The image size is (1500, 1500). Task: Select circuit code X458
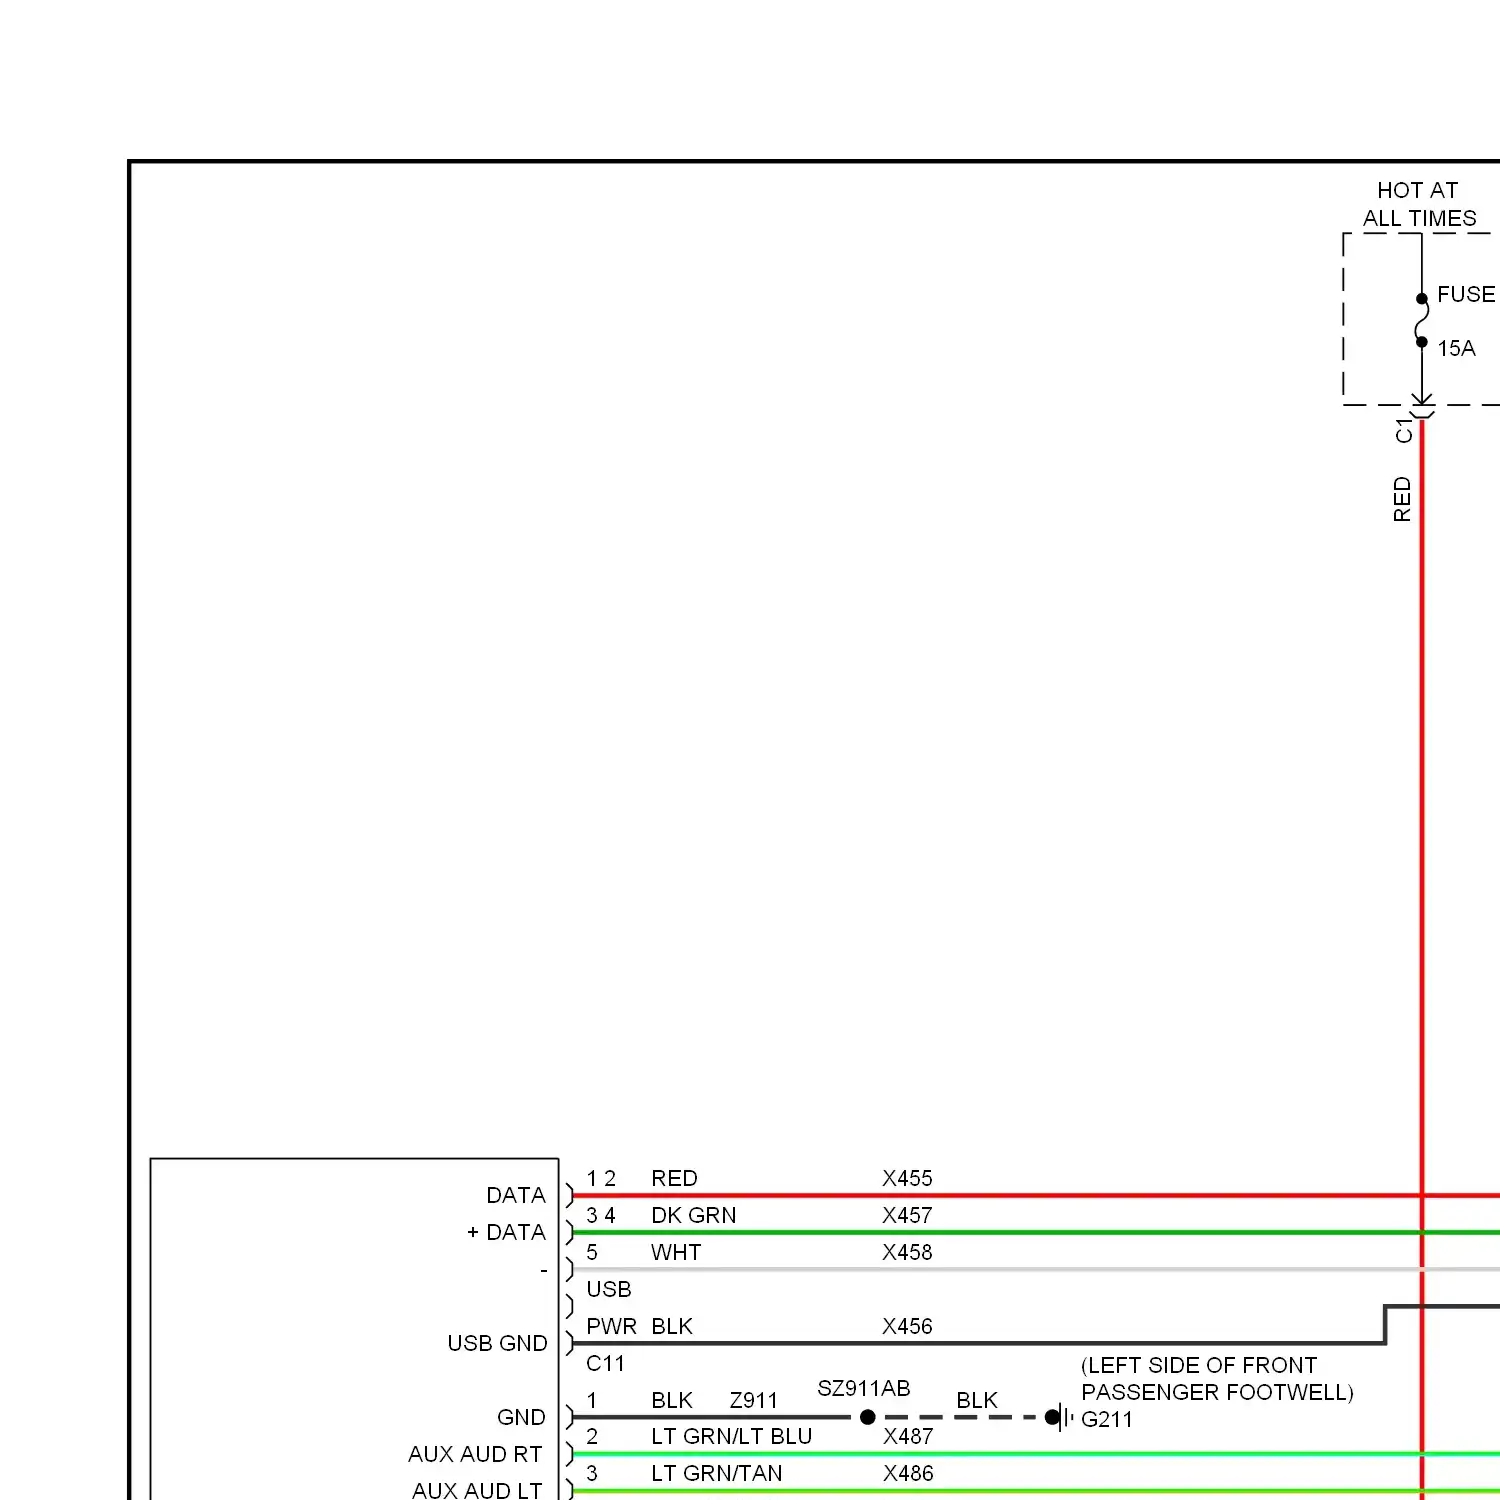(907, 1252)
